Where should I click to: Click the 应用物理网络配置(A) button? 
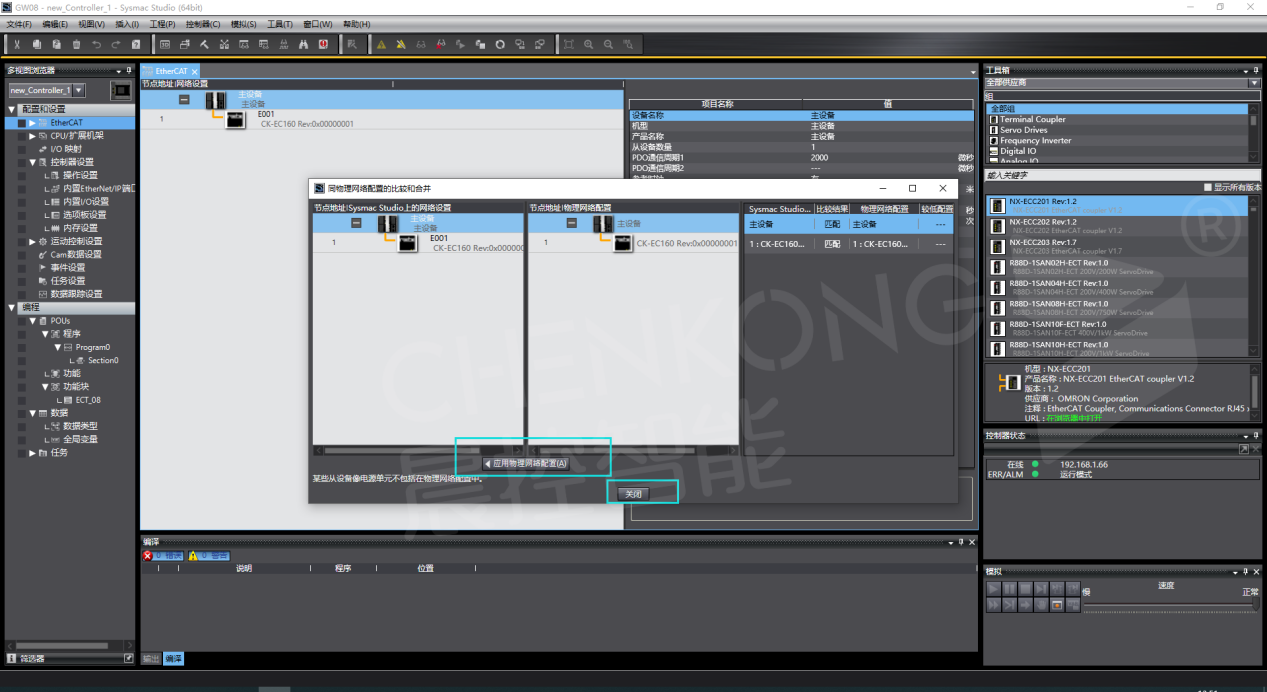[527, 463]
